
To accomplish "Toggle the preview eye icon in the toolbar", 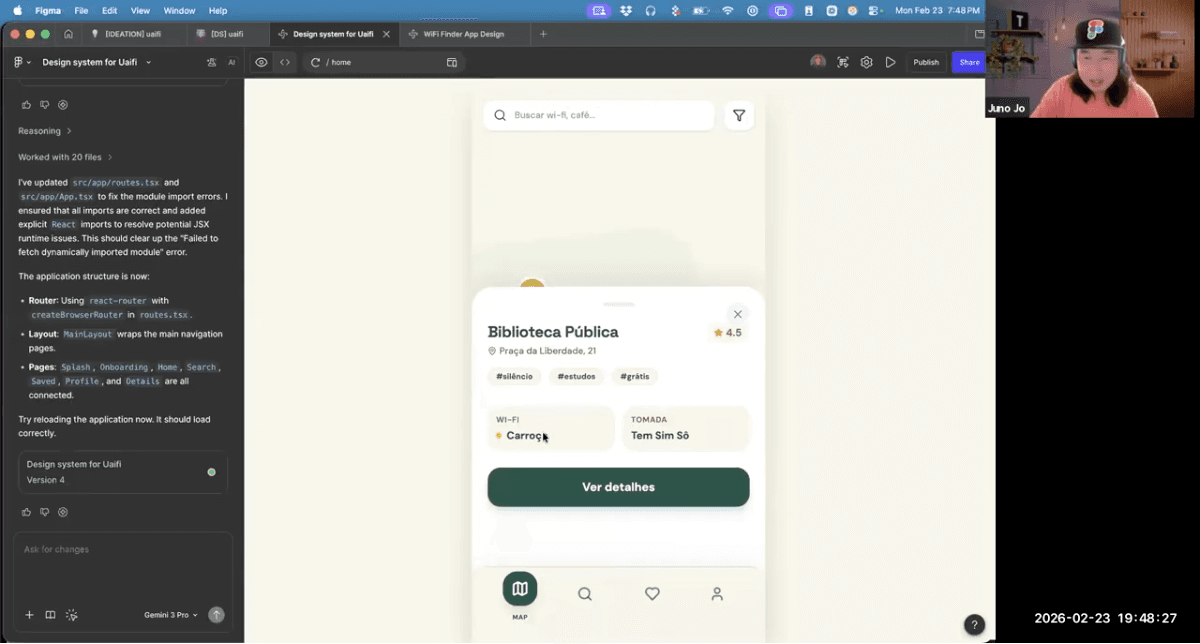I will [261, 62].
